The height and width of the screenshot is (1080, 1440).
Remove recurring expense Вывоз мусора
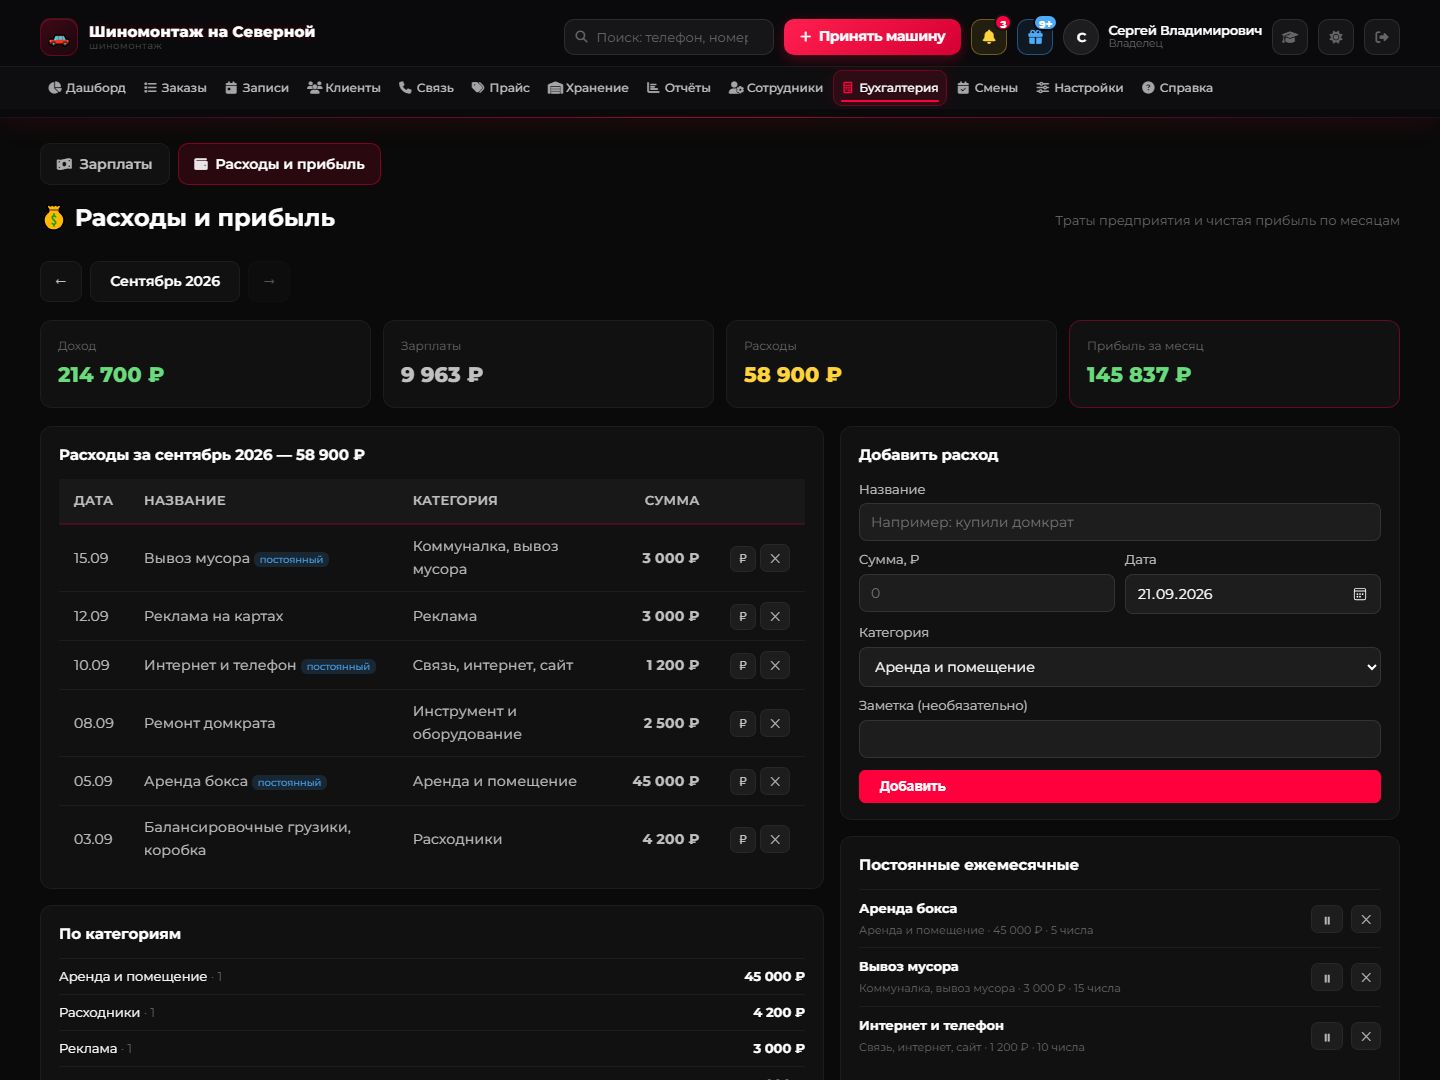pyautogui.click(x=1366, y=977)
